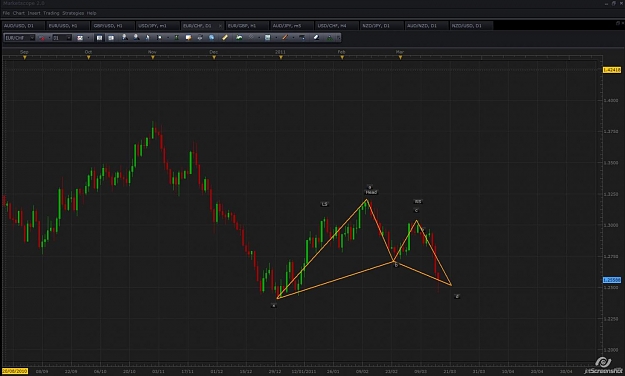Image resolution: width=625 pixels, height=376 pixels.
Task: Click the chart type icon after period box
Action: [80, 38]
